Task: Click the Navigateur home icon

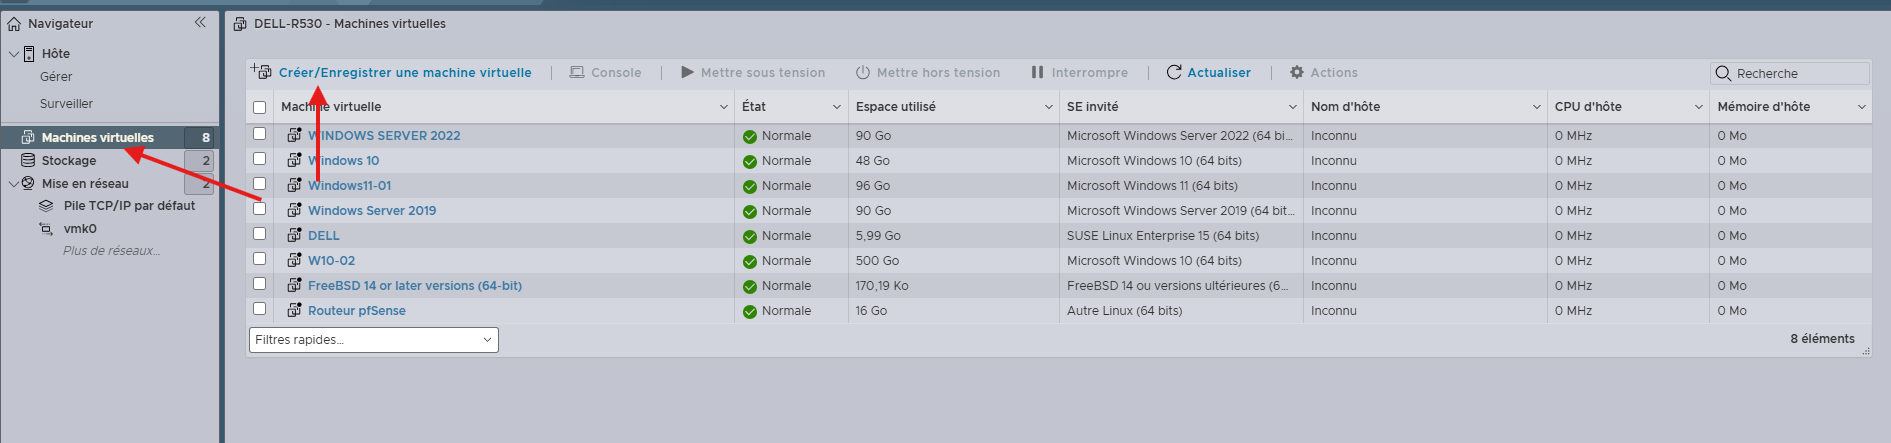Action: [x=14, y=23]
